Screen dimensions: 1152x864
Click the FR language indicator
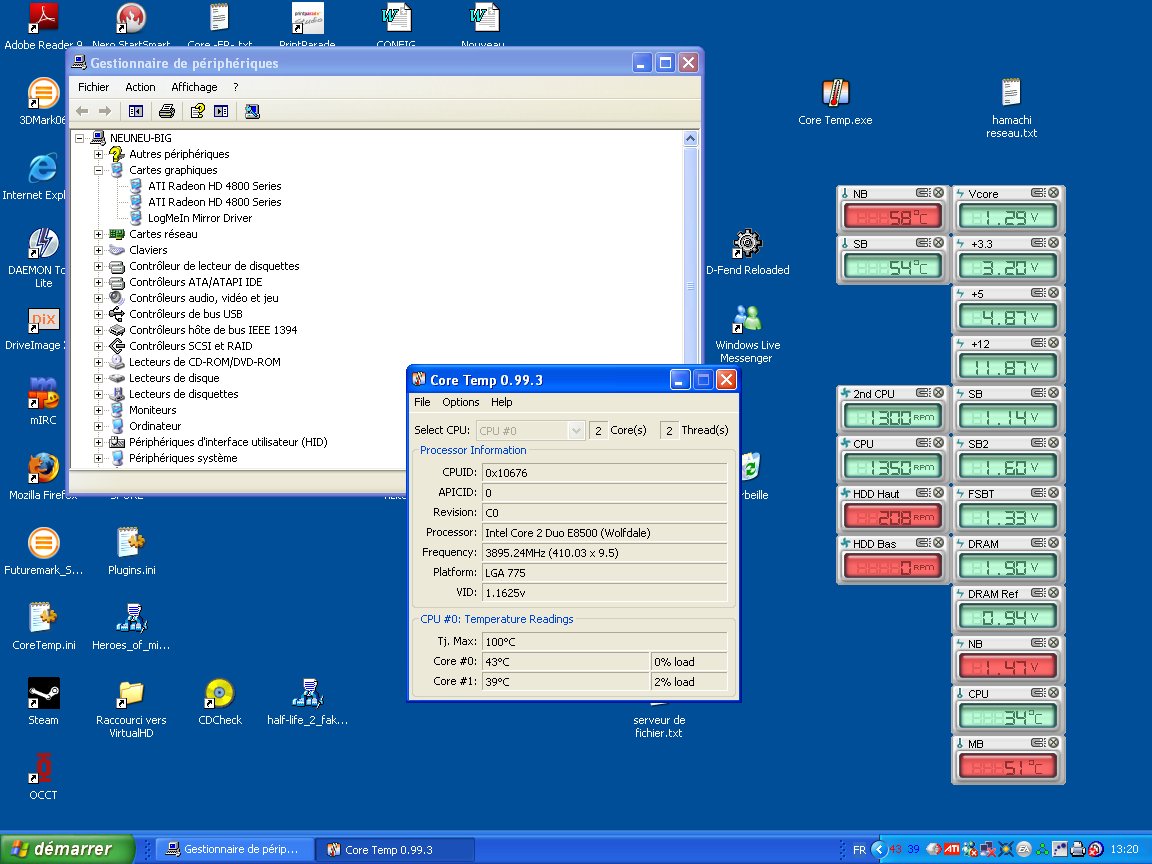[x=859, y=849]
